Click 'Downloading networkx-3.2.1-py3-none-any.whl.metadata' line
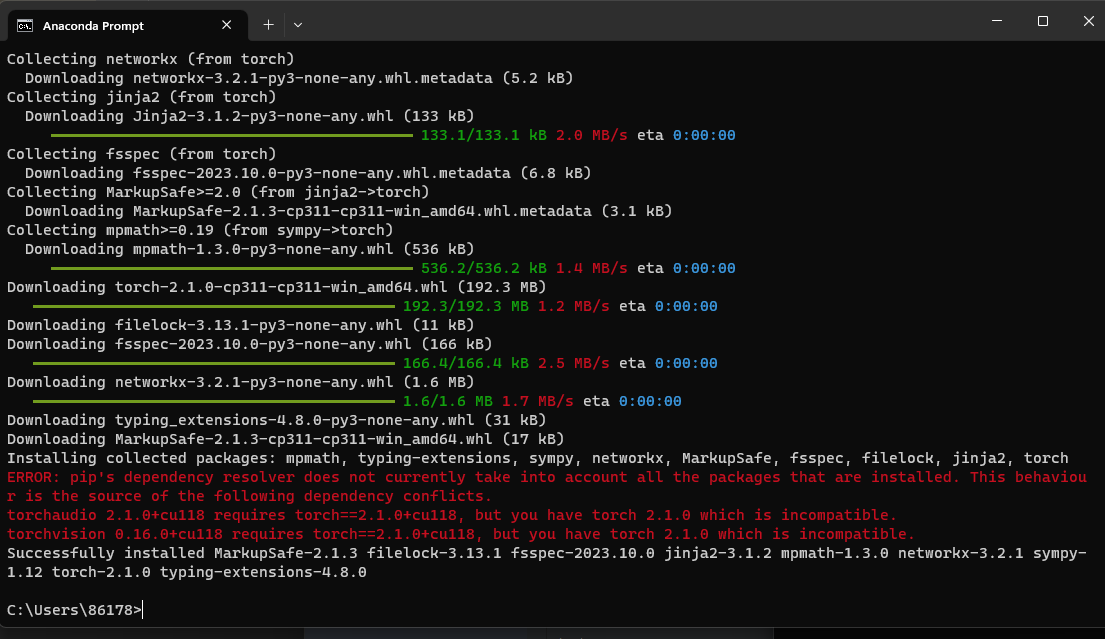Viewport: 1105px width, 639px height. coord(299,78)
